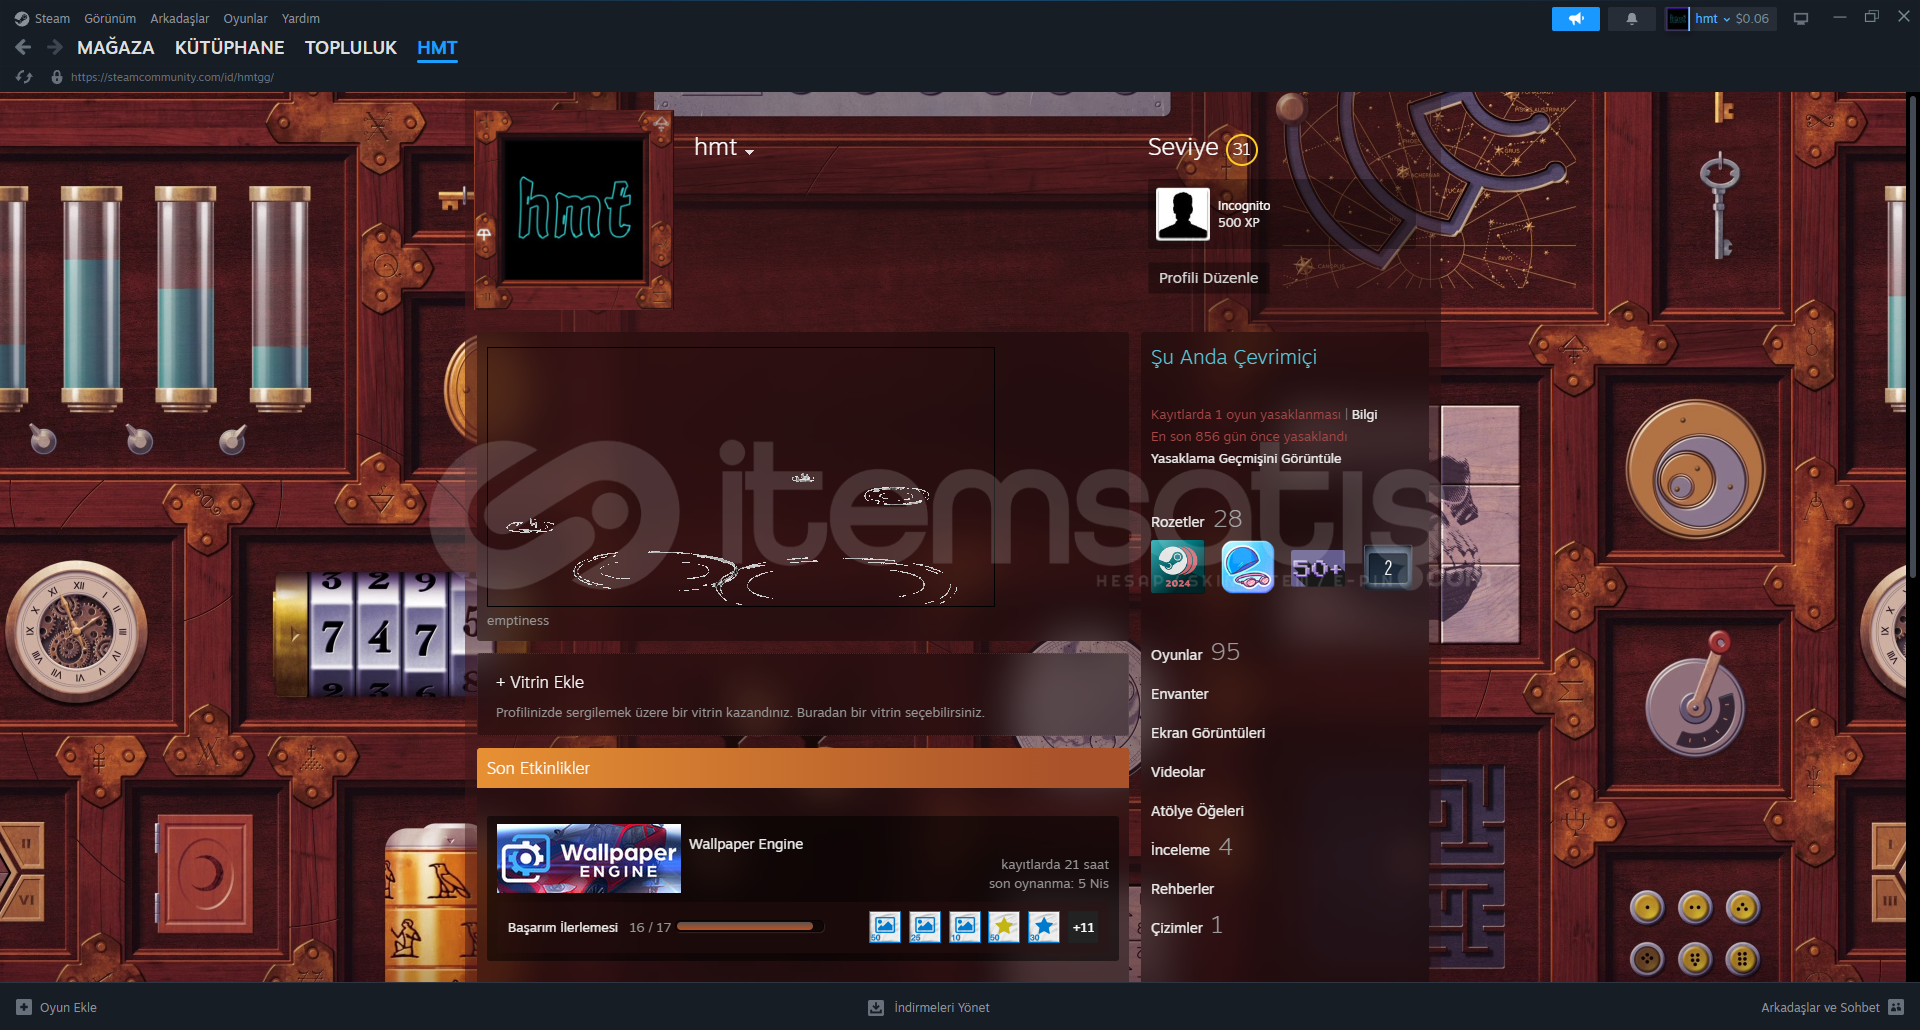Open notifications bell icon
The image size is (1920, 1030).
pyautogui.click(x=1632, y=19)
